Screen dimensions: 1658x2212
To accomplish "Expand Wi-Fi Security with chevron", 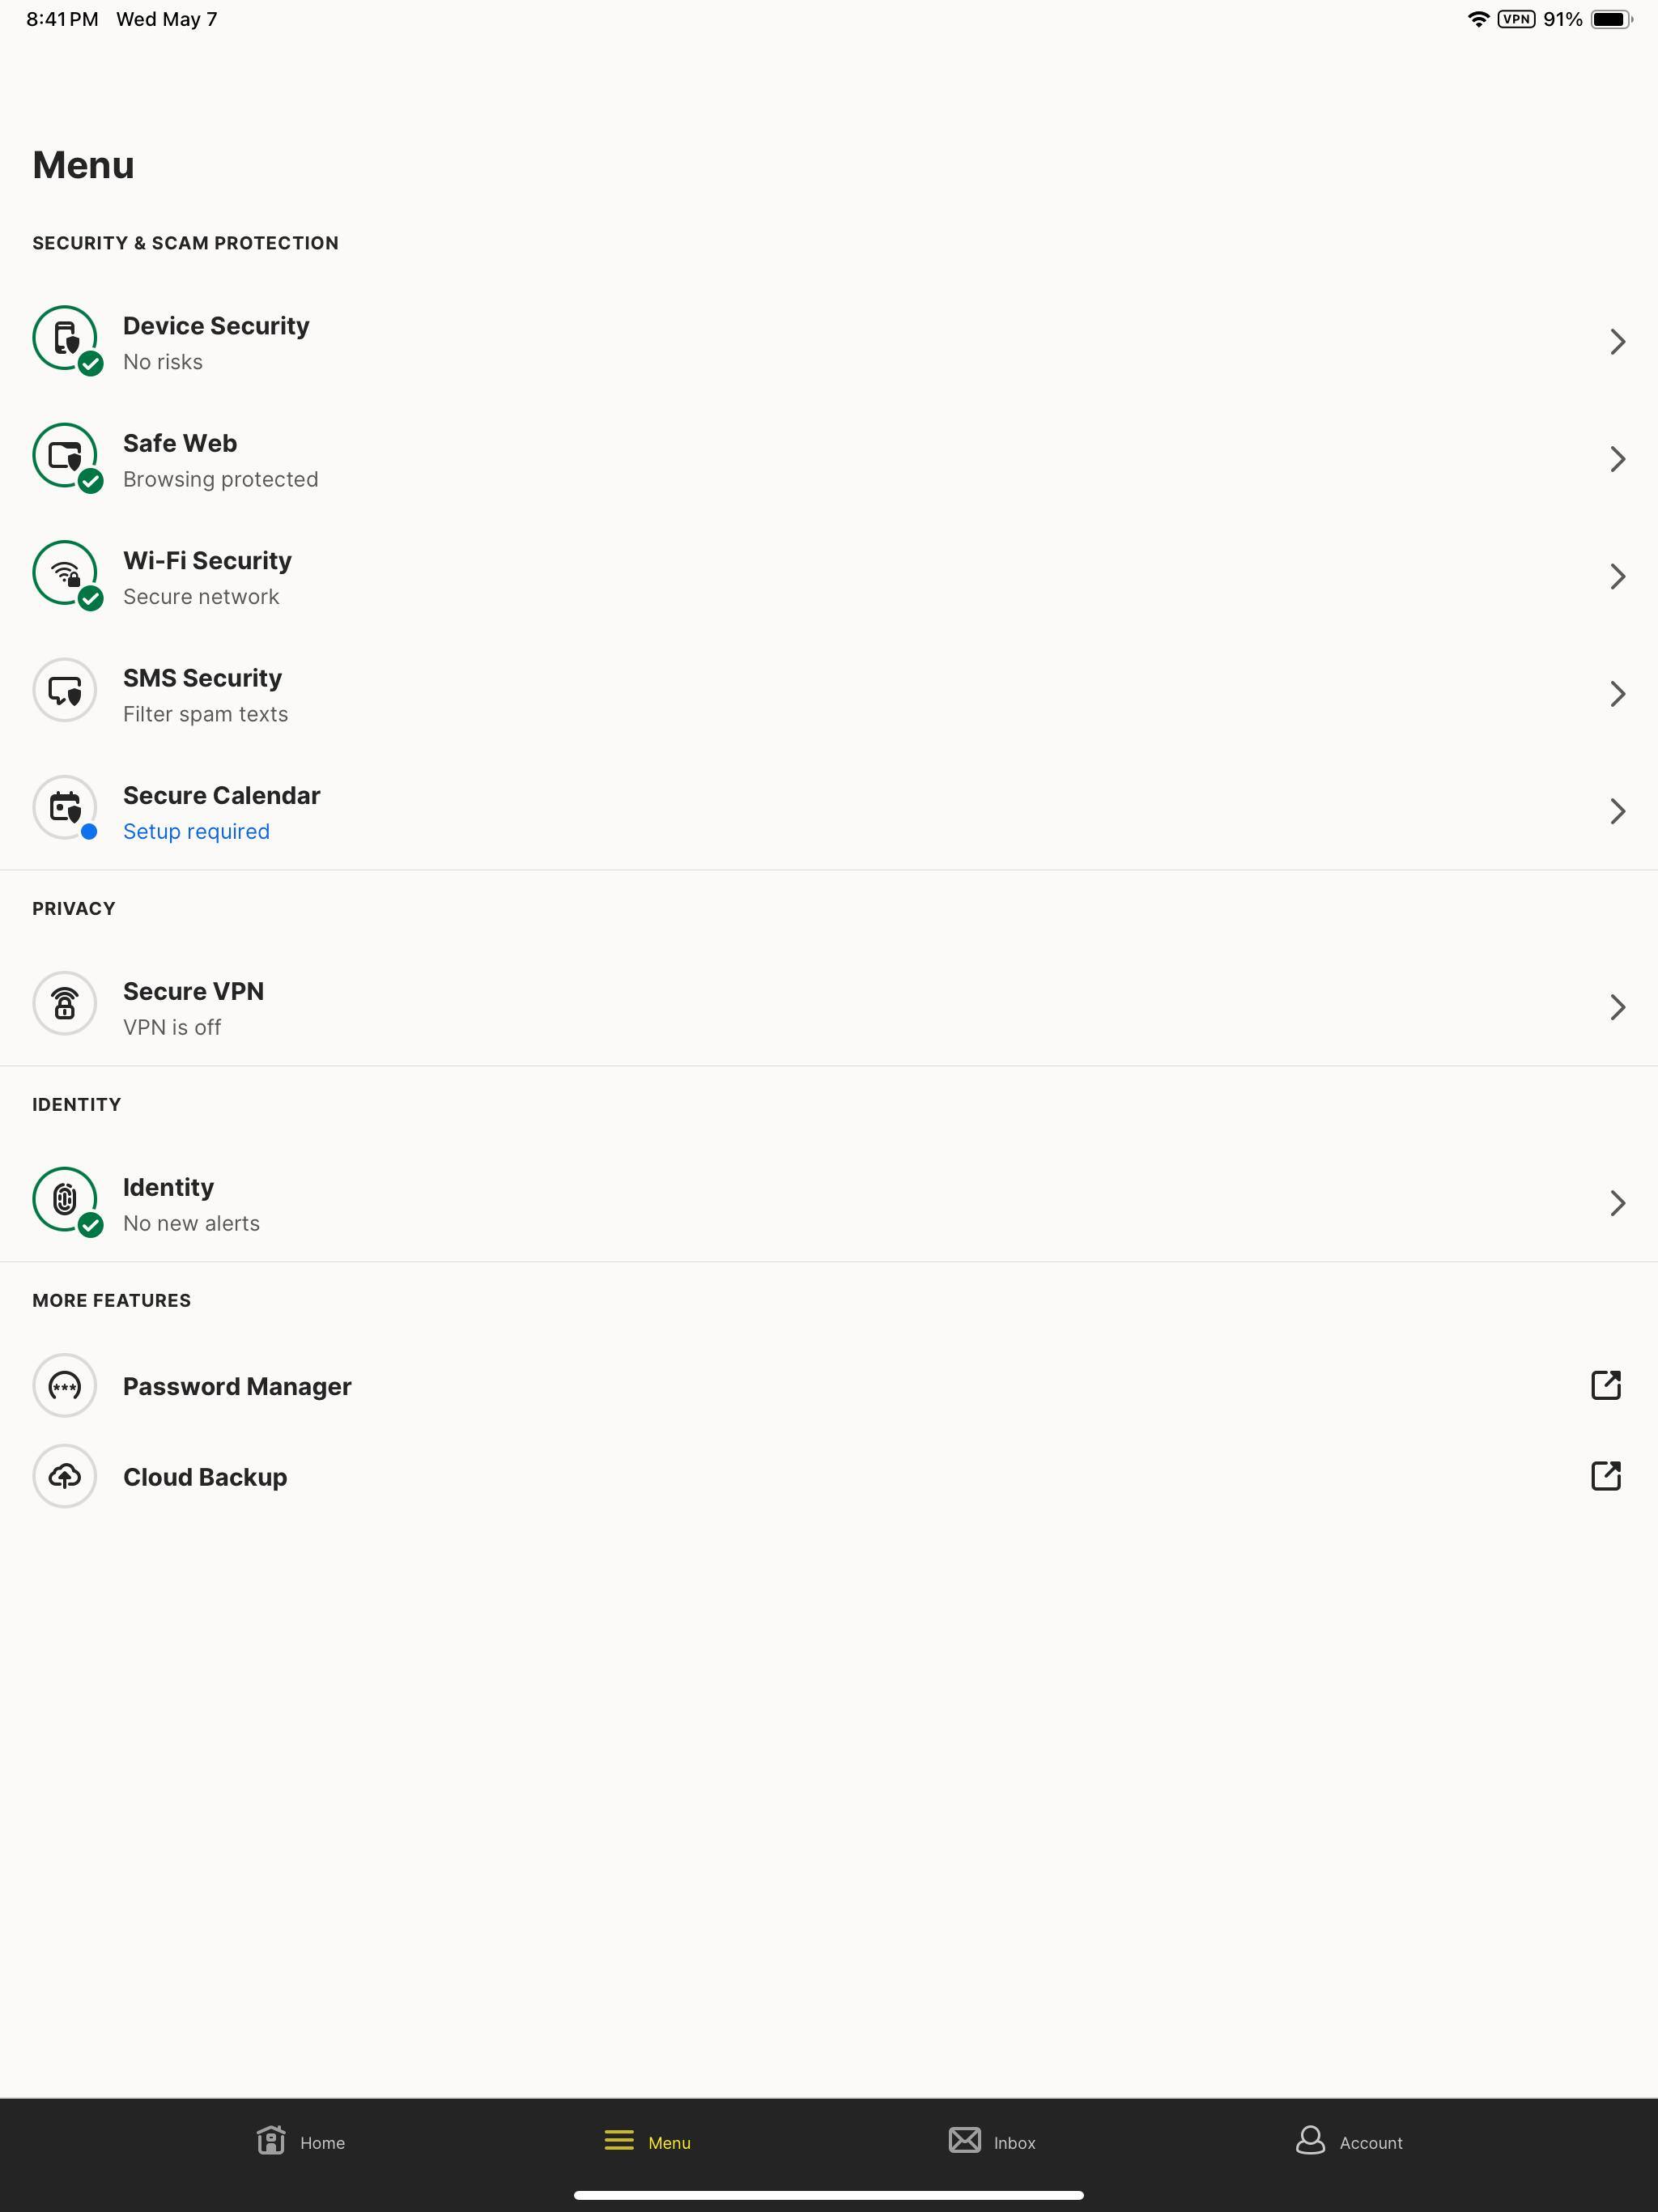I will click(1617, 577).
